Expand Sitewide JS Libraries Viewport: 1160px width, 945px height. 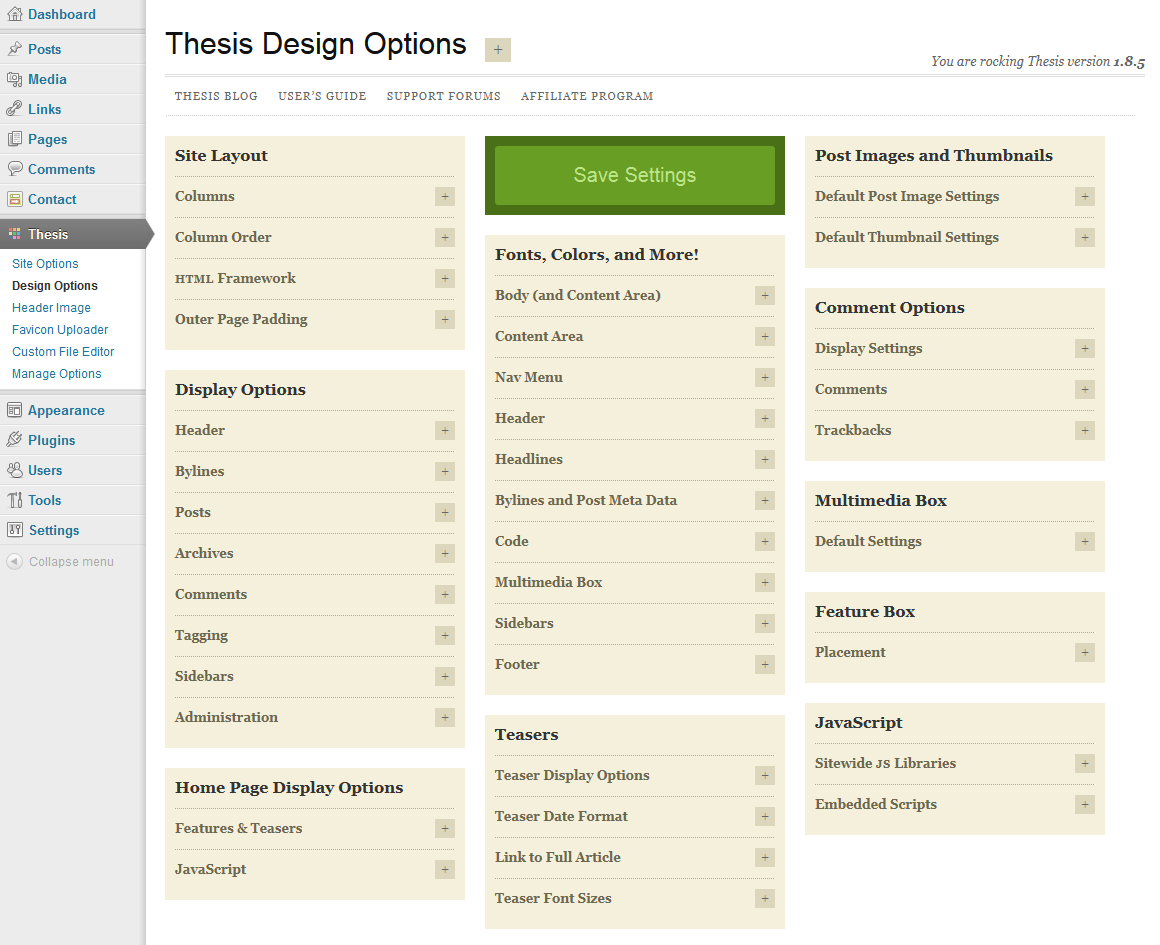point(1085,764)
